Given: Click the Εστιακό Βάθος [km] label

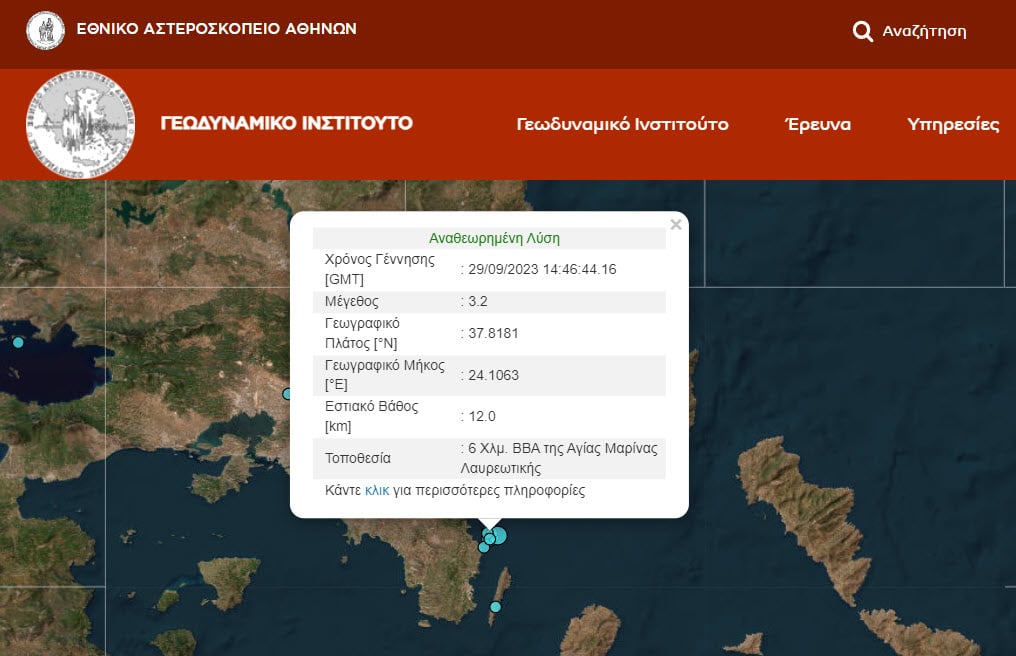Looking at the screenshot, I should [x=371, y=416].
